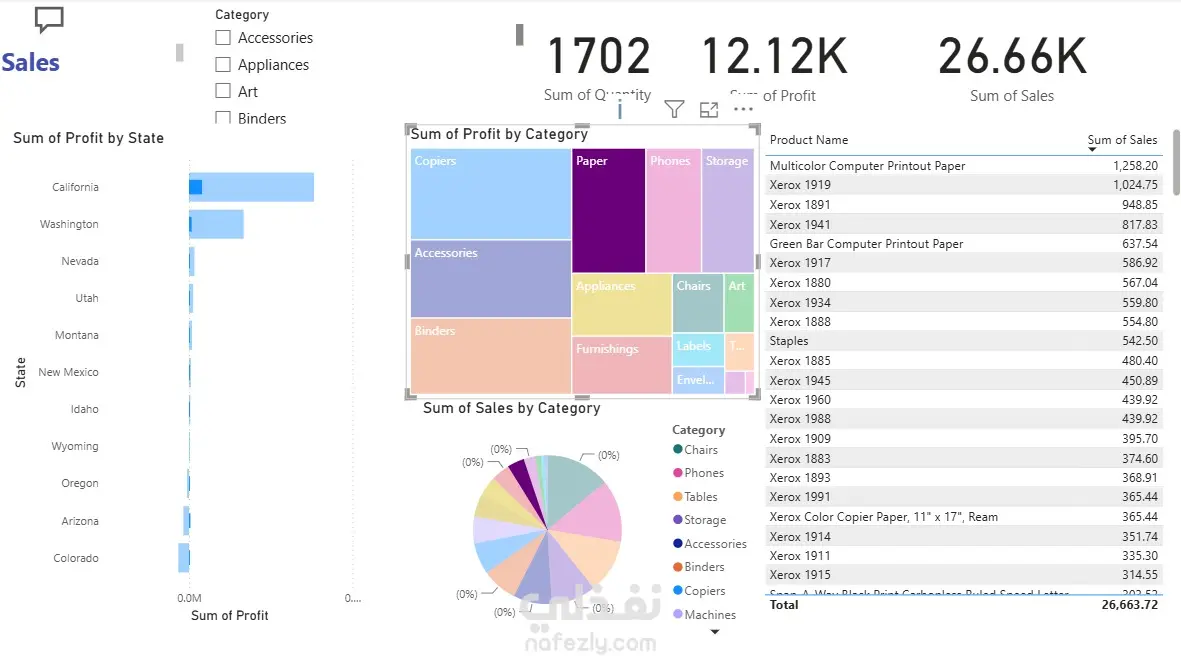
Task: Click the Accessories legend marker
Action: point(678,543)
